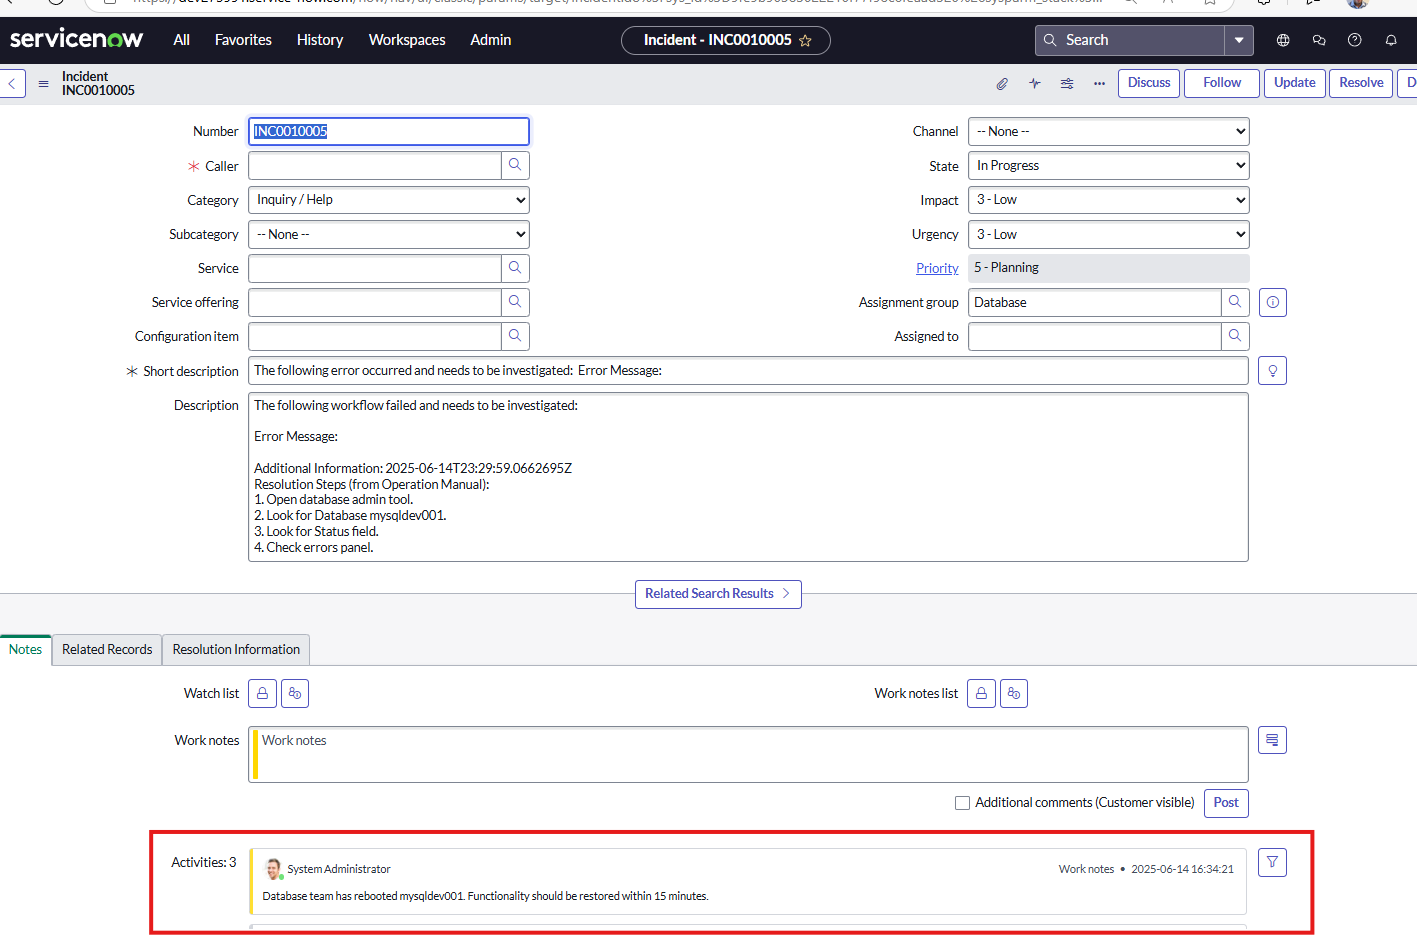Click the Assigned to input field
This screenshot has height=935, width=1417.
click(1095, 336)
